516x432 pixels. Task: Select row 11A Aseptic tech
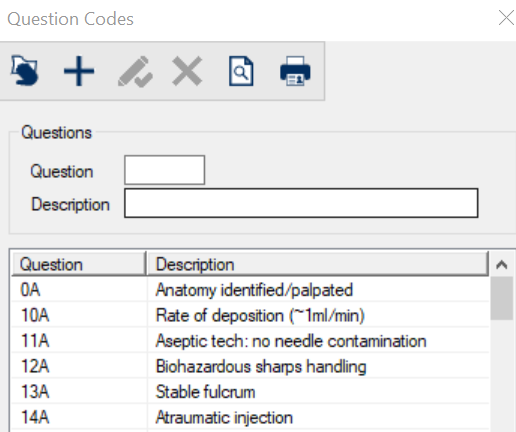coord(250,341)
